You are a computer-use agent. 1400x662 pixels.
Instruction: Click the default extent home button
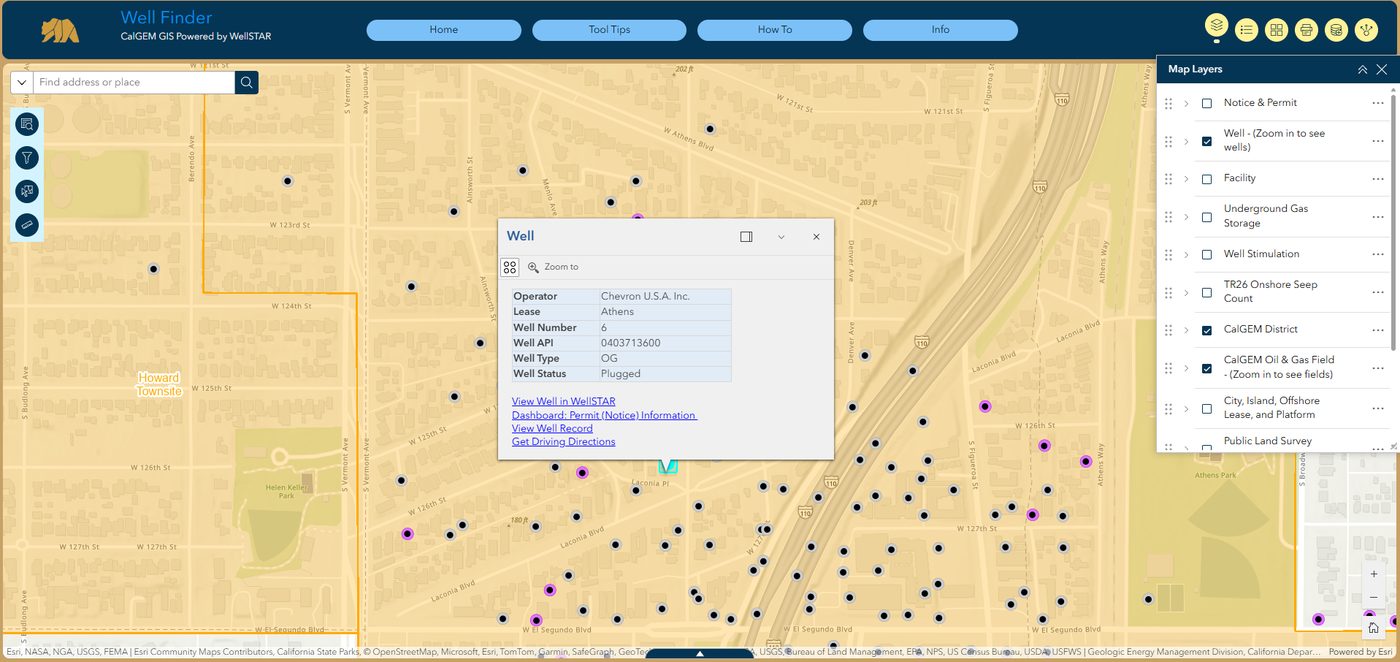click(x=1374, y=627)
